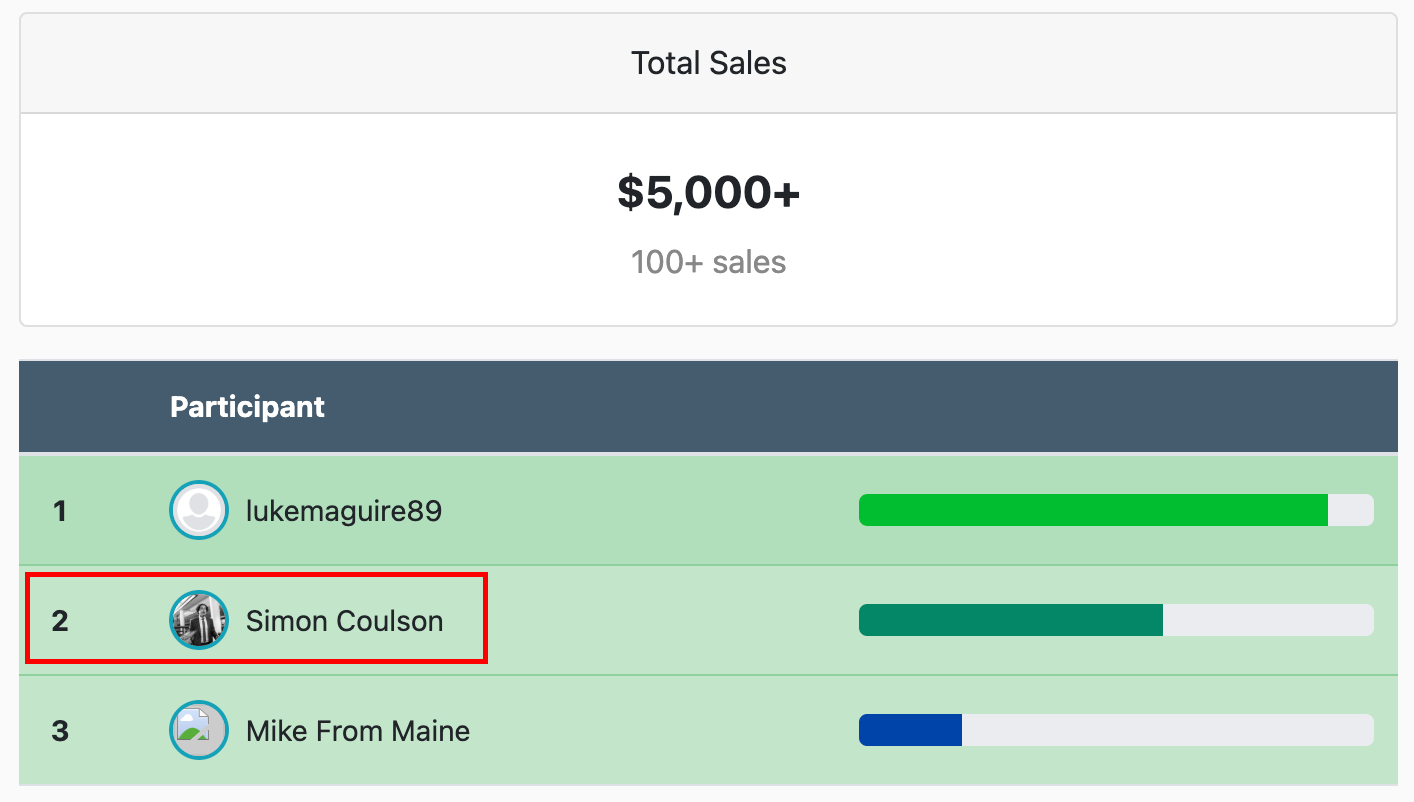Select rank number 1
Screen dimensions: 1414x802
tap(60, 512)
